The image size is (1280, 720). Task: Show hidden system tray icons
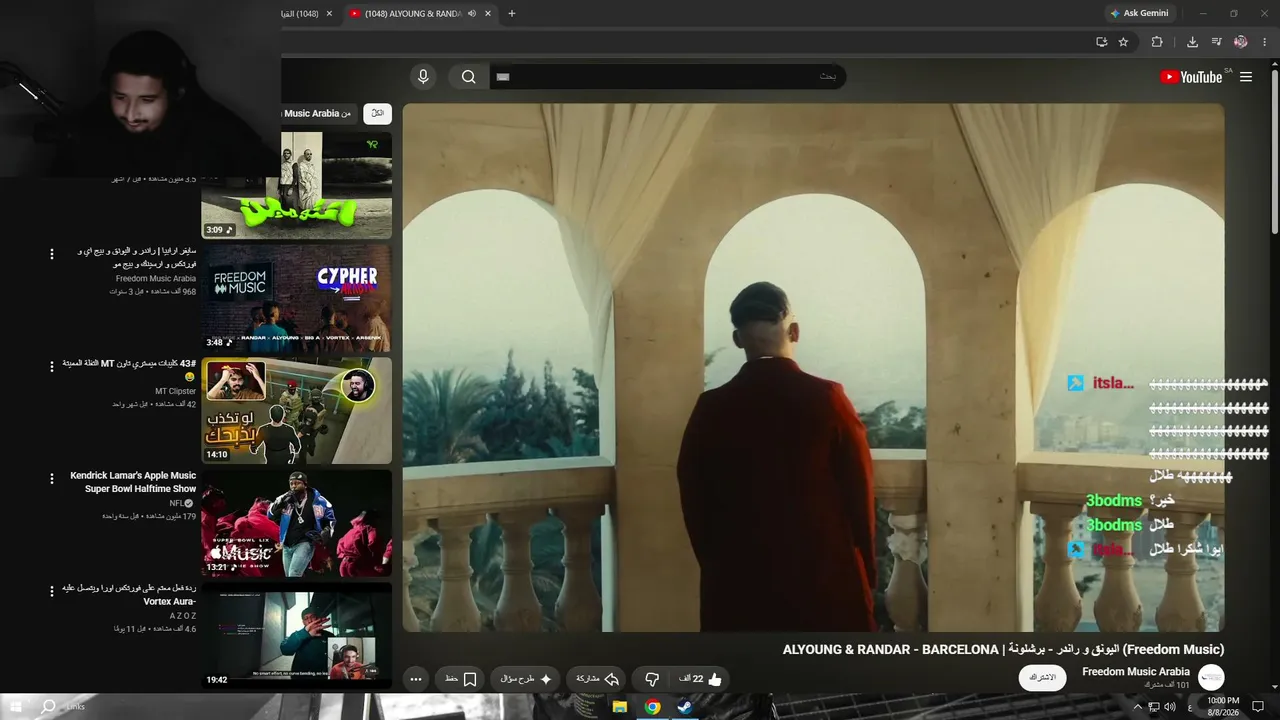pos(1137,707)
